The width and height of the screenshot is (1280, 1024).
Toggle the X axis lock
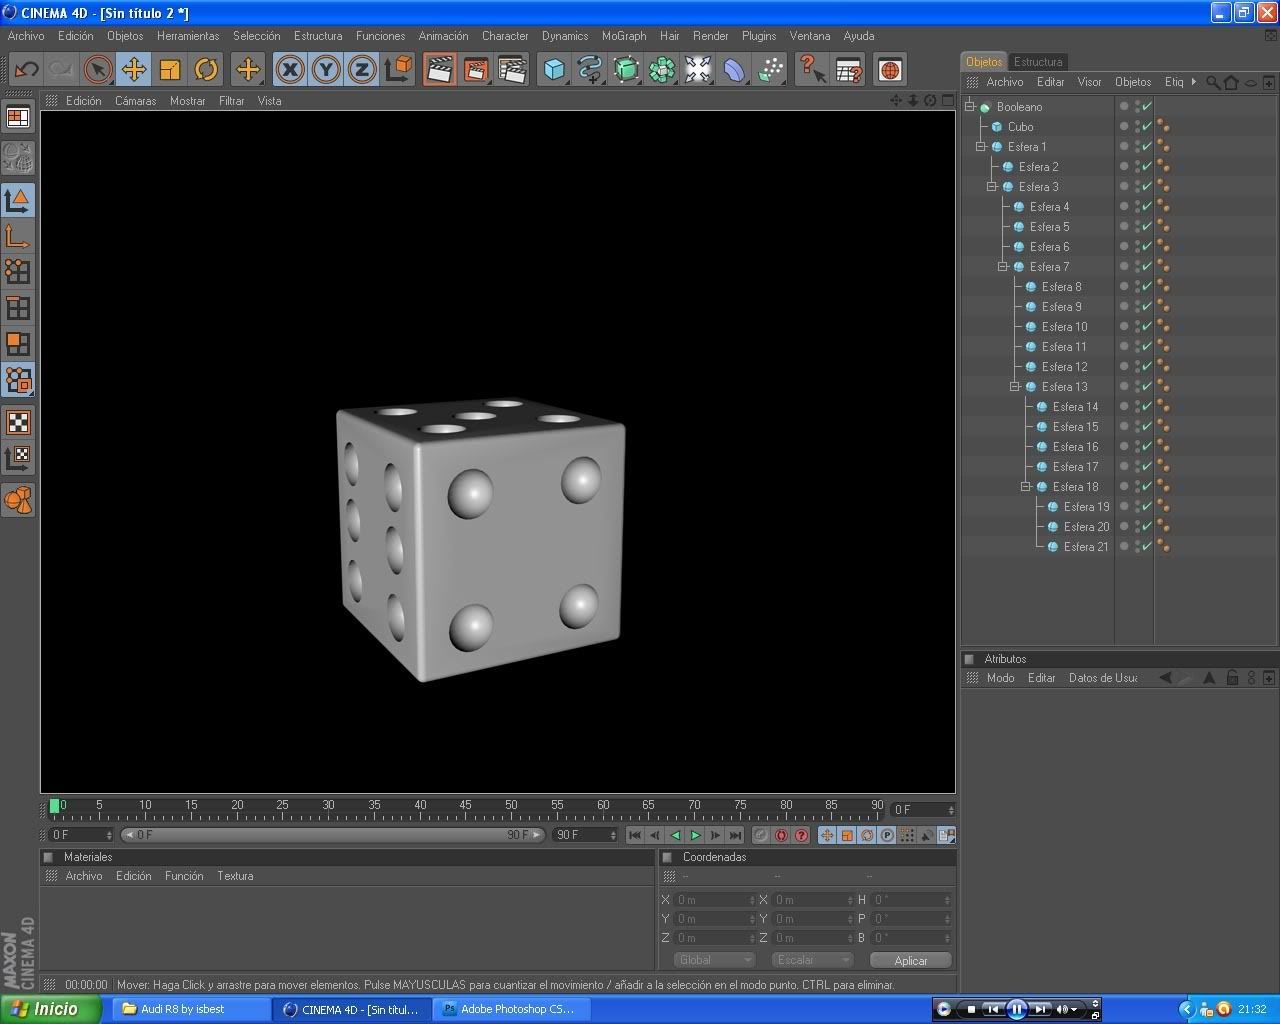coord(290,70)
